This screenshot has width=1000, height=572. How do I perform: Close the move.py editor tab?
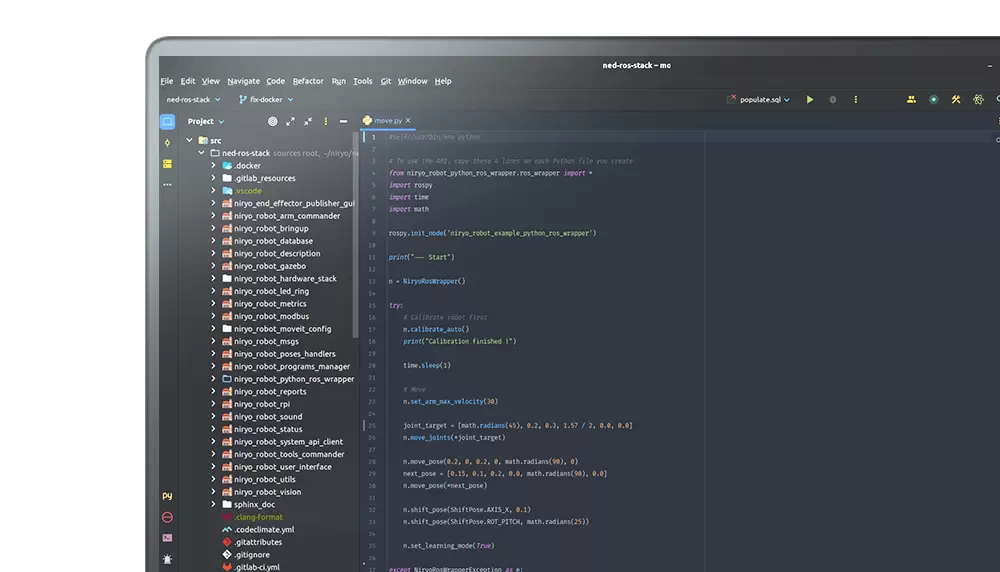coord(408,120)
